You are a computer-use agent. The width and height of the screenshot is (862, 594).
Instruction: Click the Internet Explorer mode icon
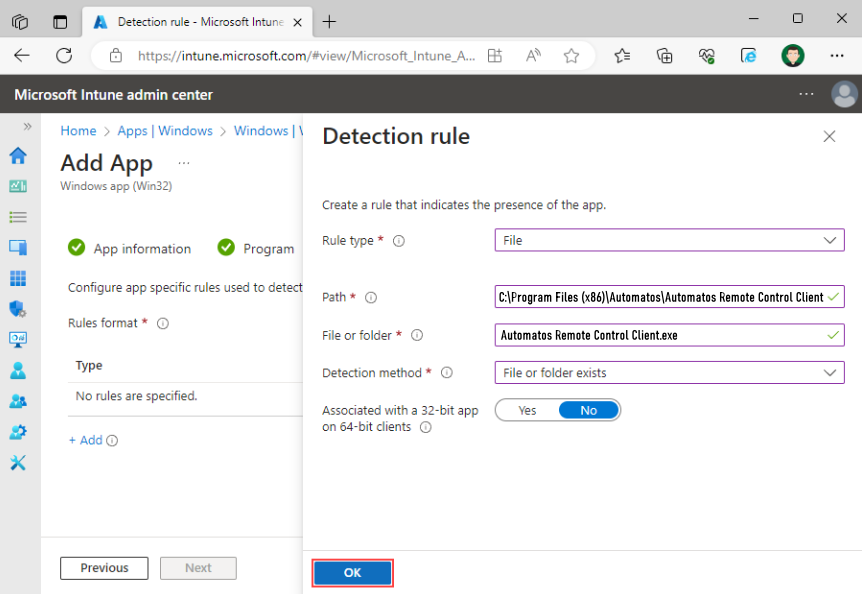tap(748, 55)
